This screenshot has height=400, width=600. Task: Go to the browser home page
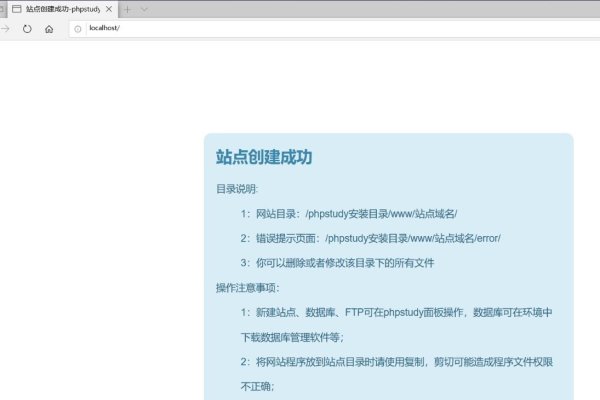coord(49,29)
